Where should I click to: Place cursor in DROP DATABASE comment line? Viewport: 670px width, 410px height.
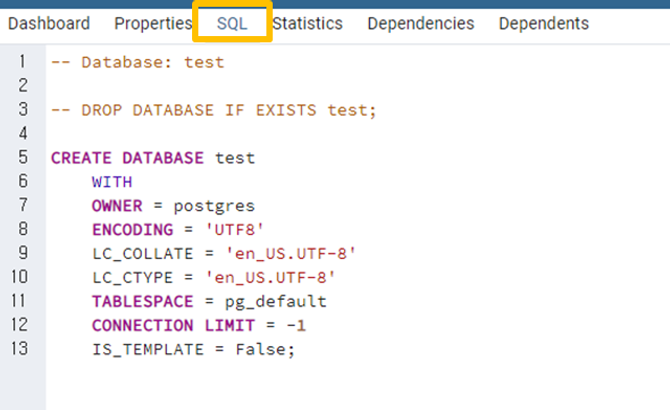(214, 110)
